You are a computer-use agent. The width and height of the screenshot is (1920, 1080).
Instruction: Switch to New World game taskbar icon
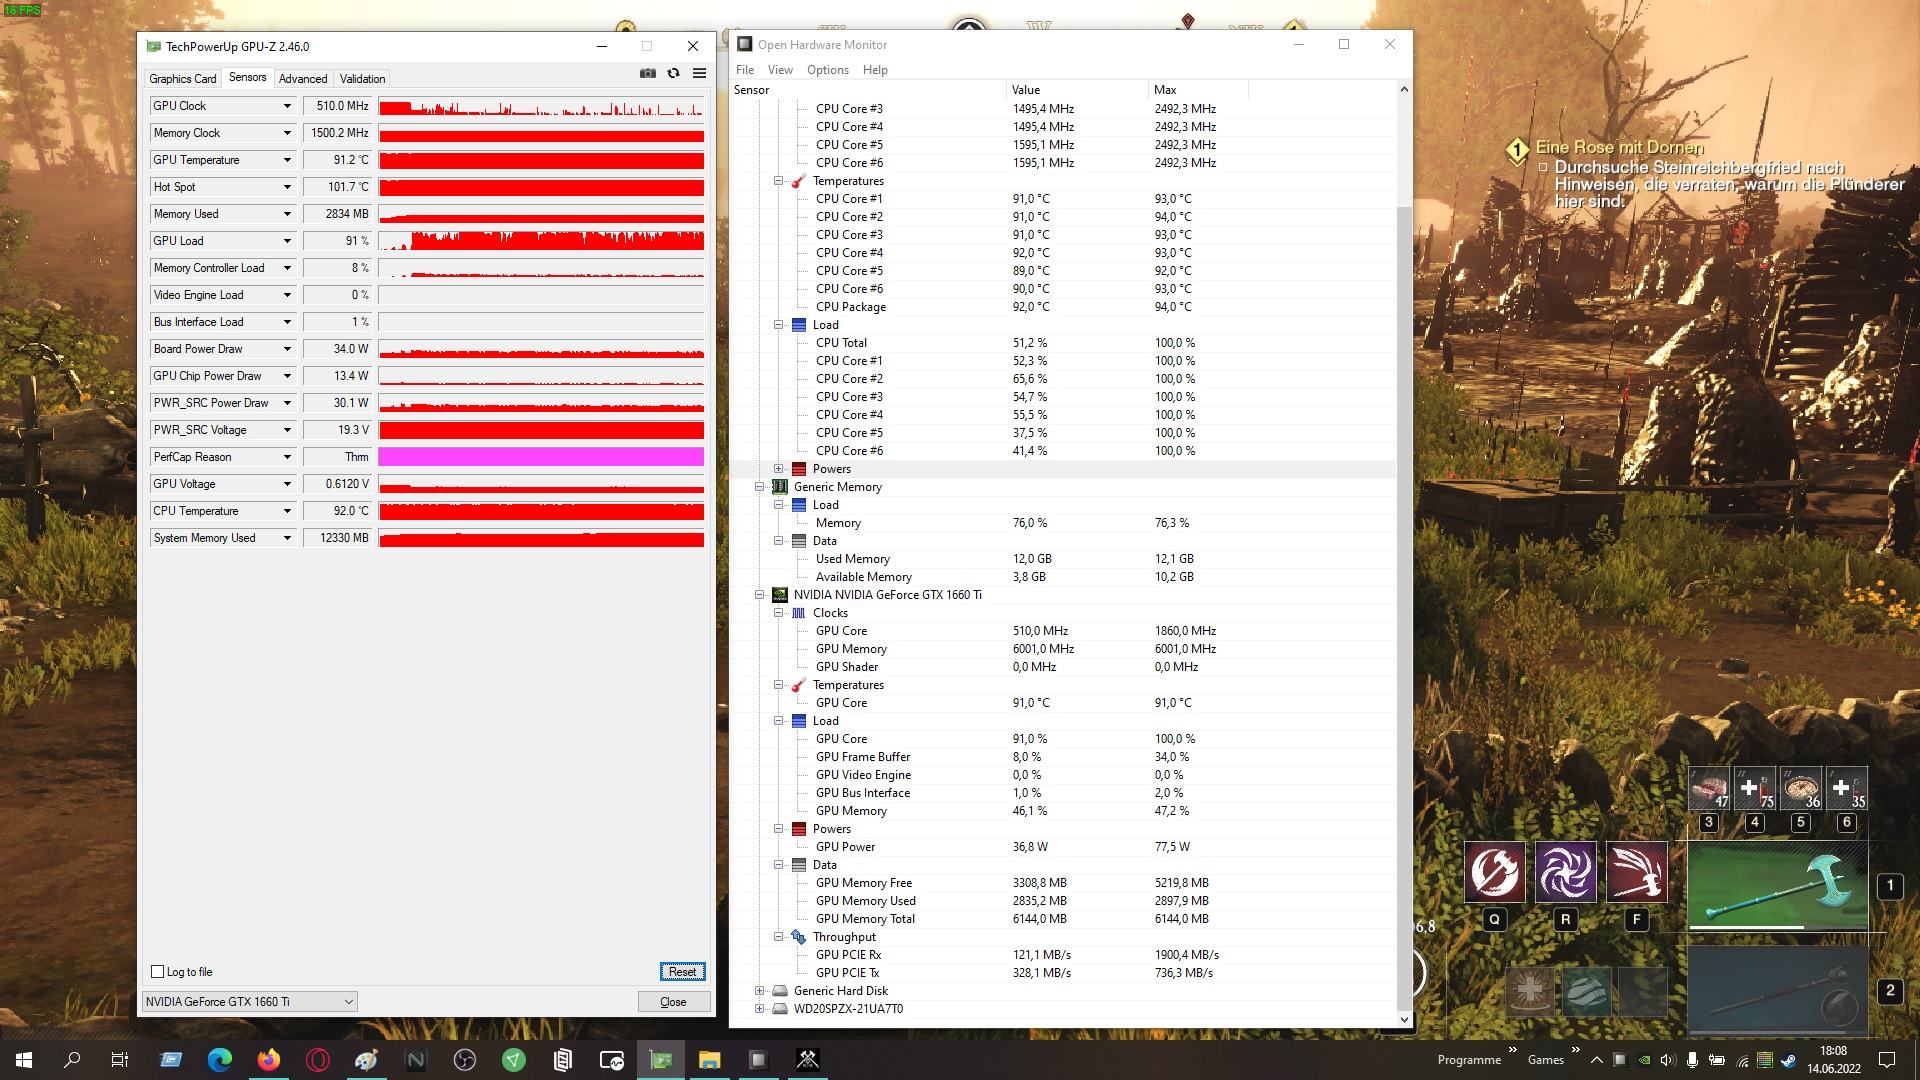coord(807,1060)
